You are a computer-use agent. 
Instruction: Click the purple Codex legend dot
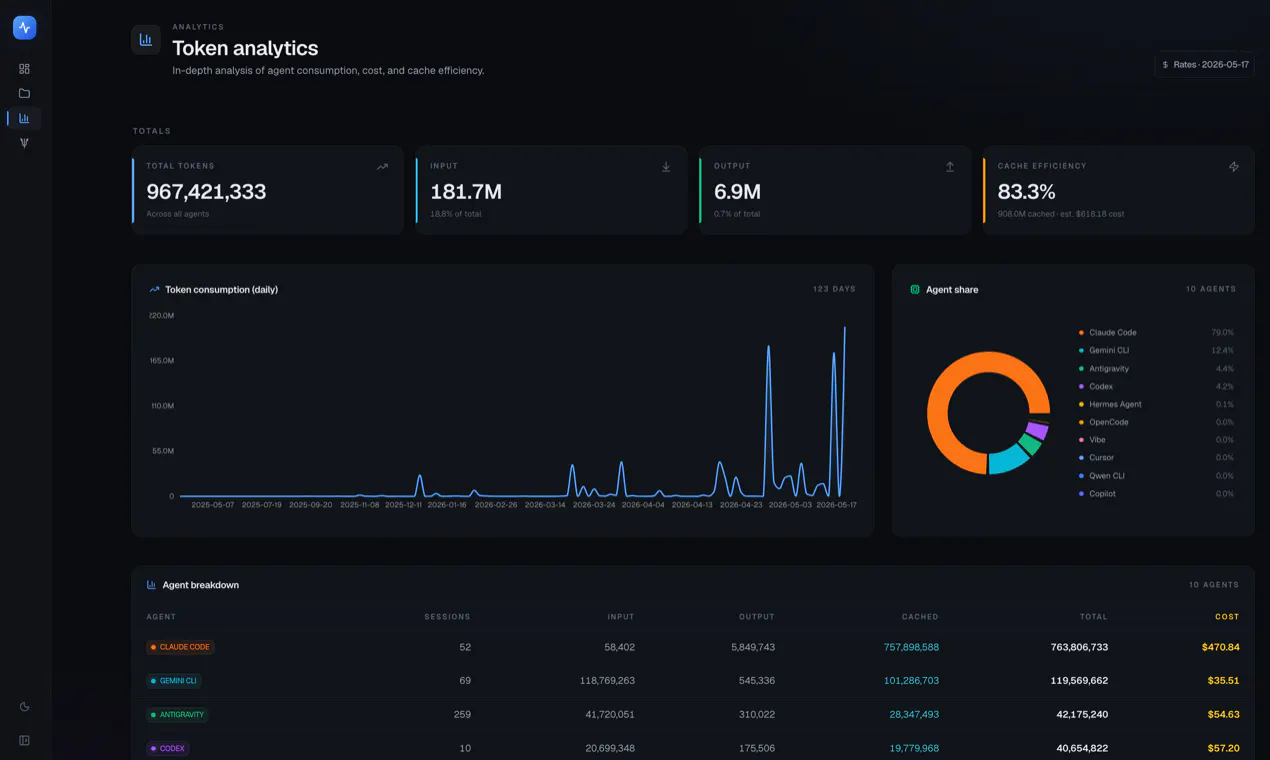pyautogui.click(x=1081, y=387)
